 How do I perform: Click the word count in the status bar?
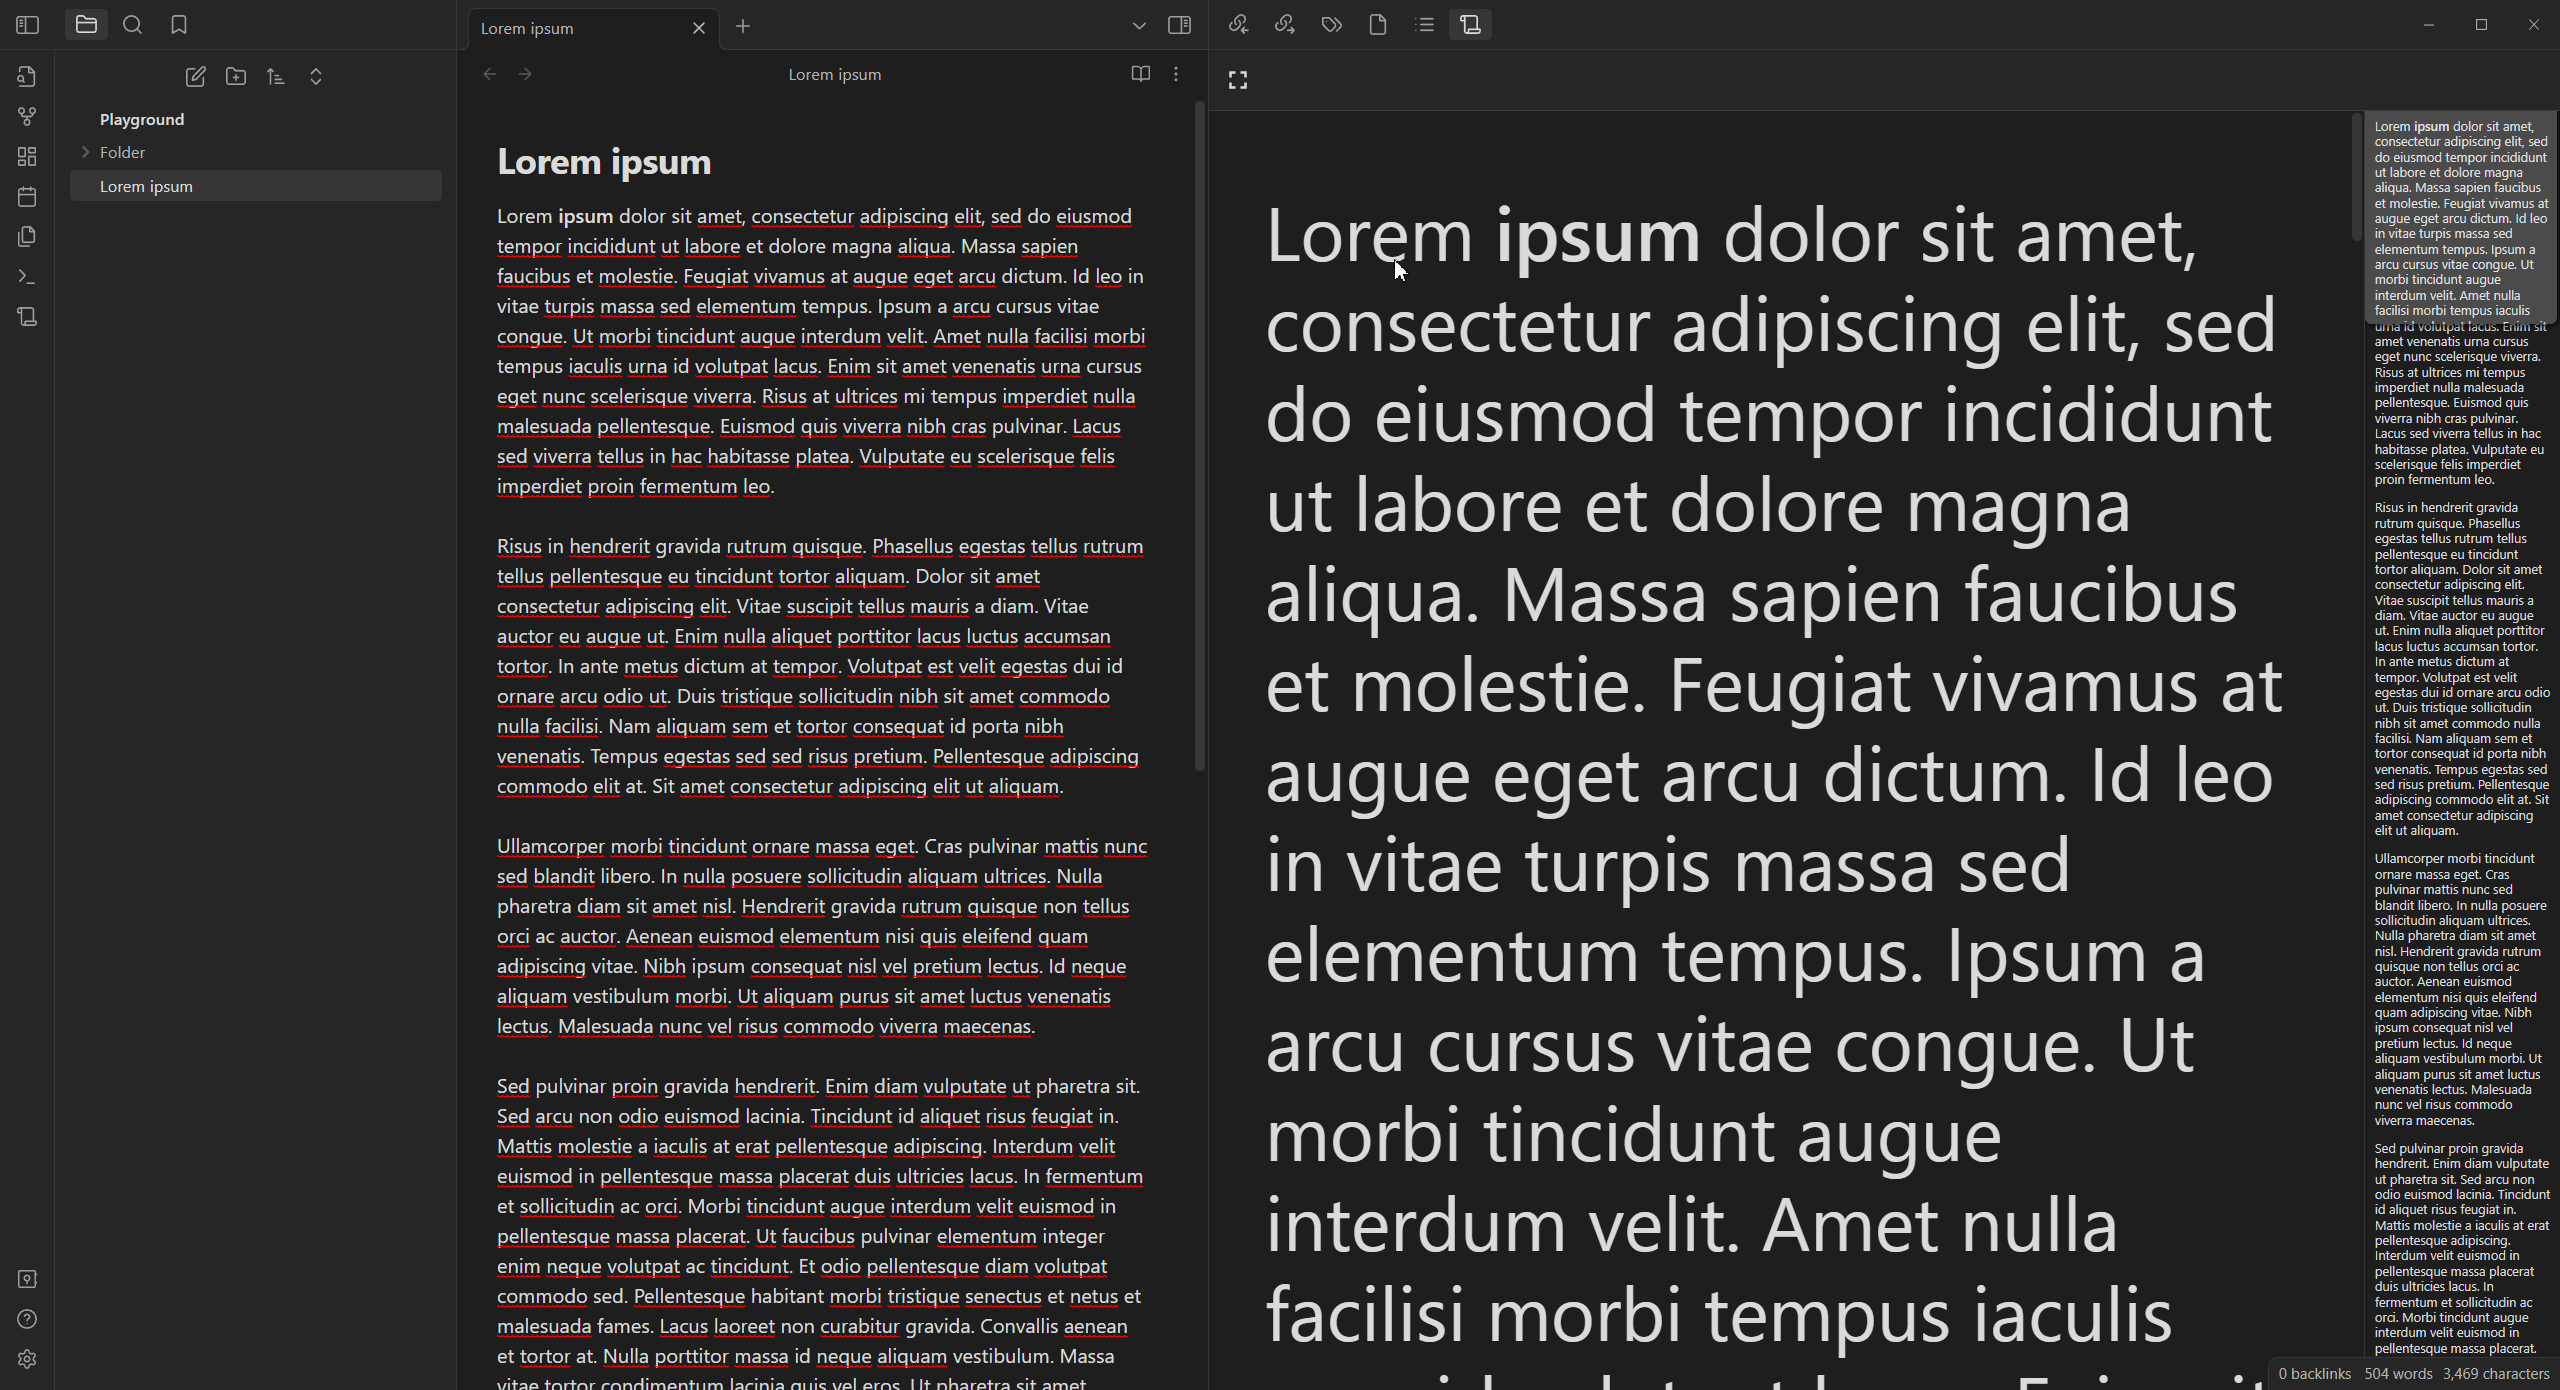(x=2398, y=1374)
